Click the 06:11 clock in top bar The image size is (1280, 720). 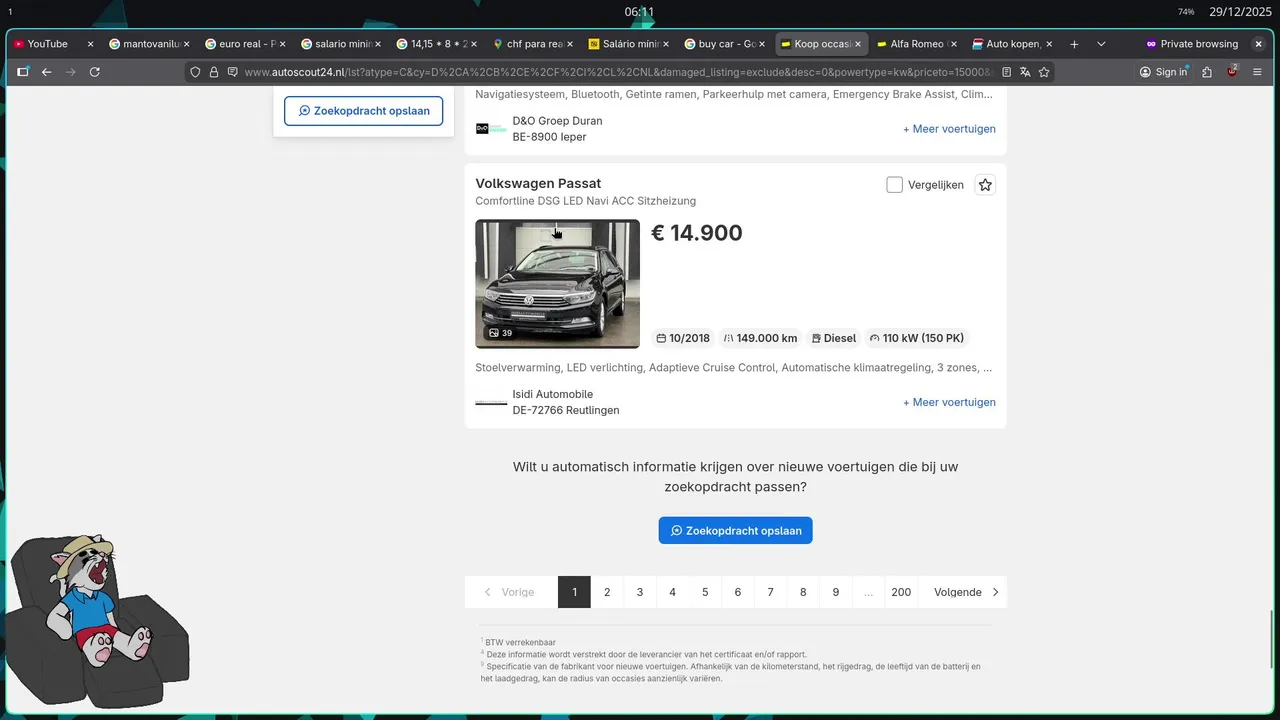(639, 12)
